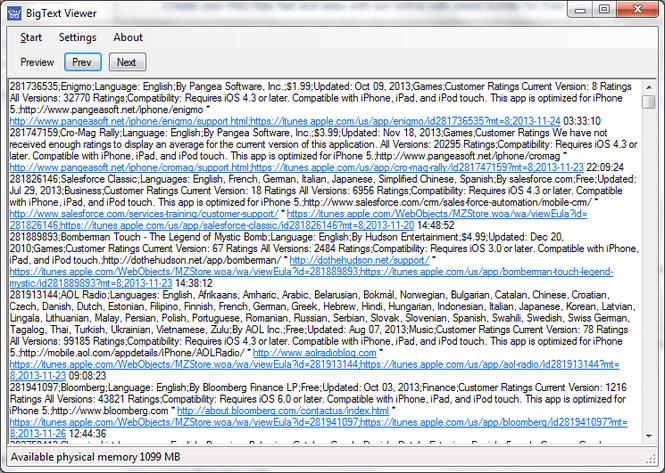Image resolution: width=665 pixels, height=473 pixels.
Task: Click the Available physical memory status text
Action: (x=95, y=457)
